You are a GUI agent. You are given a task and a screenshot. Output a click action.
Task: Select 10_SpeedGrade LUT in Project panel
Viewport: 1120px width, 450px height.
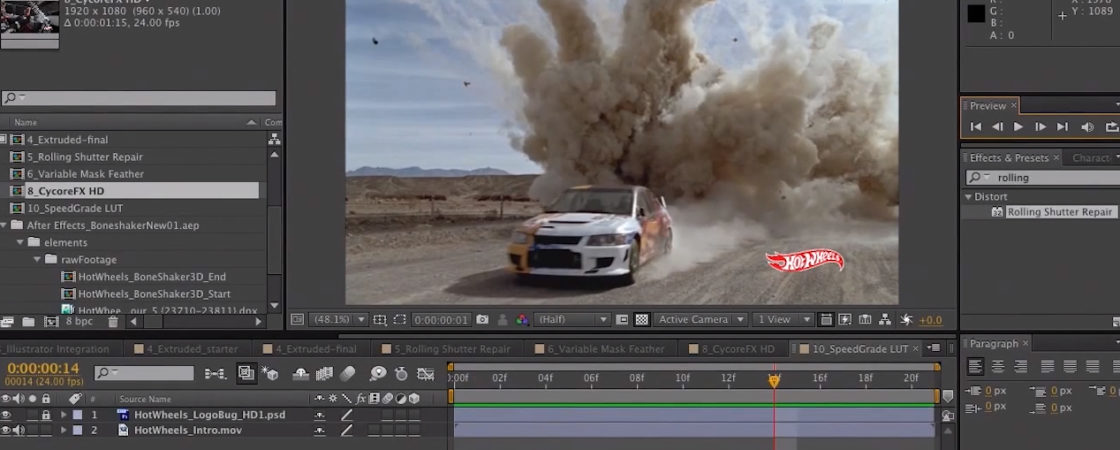[75, 209]
